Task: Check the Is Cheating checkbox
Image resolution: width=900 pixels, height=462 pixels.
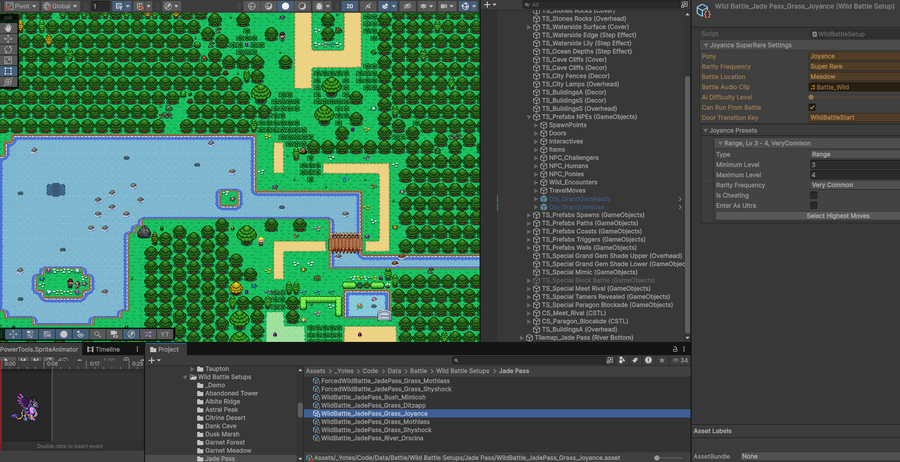Action: (813, 195)
